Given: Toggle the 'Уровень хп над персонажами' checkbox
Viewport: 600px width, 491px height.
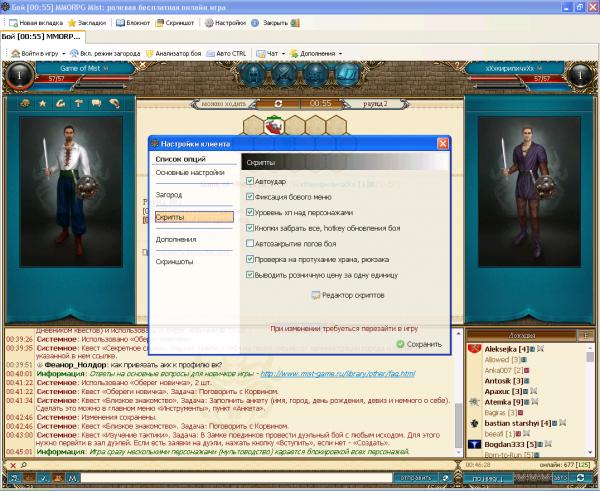Looking at the screenshot, I should coord(250,212).
